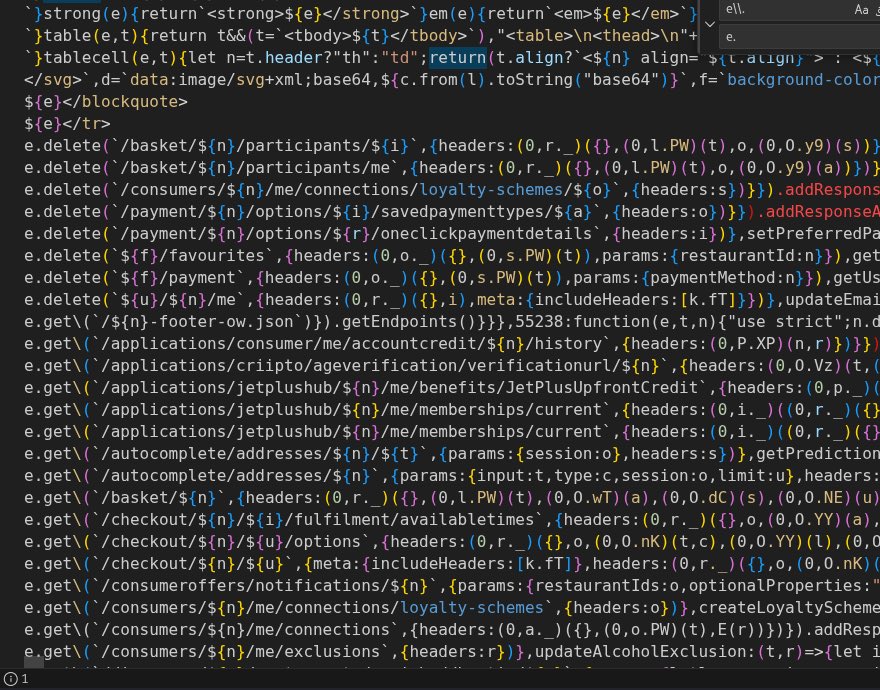
Task: Toggle Match Case in find widget
Action: tap(861, 10)
